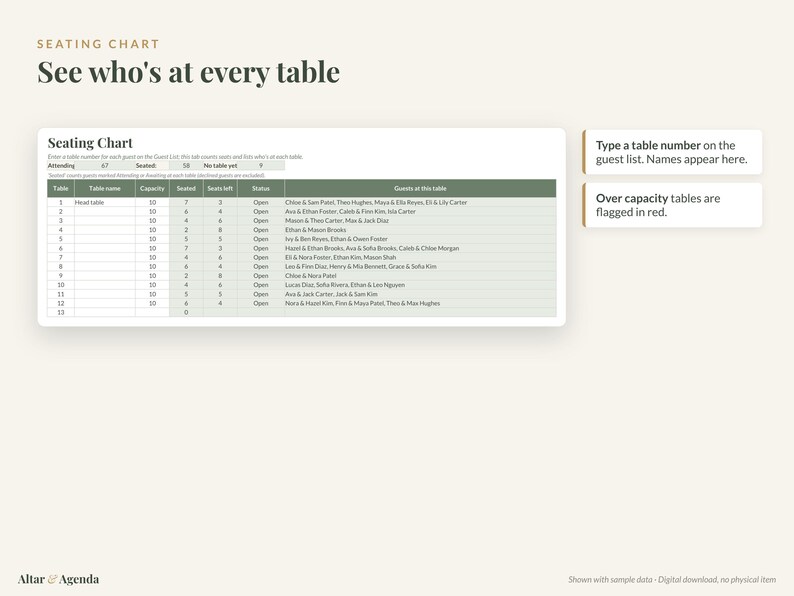The width and height of the screenshot is (794, 596).
Task: Select table number 7 in Table column
Action: (x=61, y=257)
